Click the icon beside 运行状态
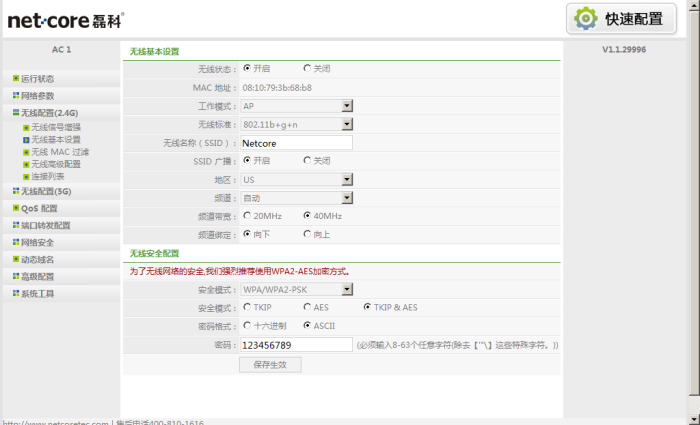 16,79
